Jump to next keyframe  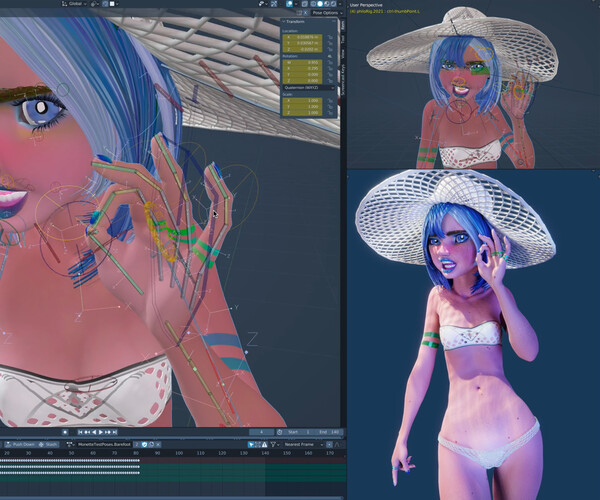[108, 432]
